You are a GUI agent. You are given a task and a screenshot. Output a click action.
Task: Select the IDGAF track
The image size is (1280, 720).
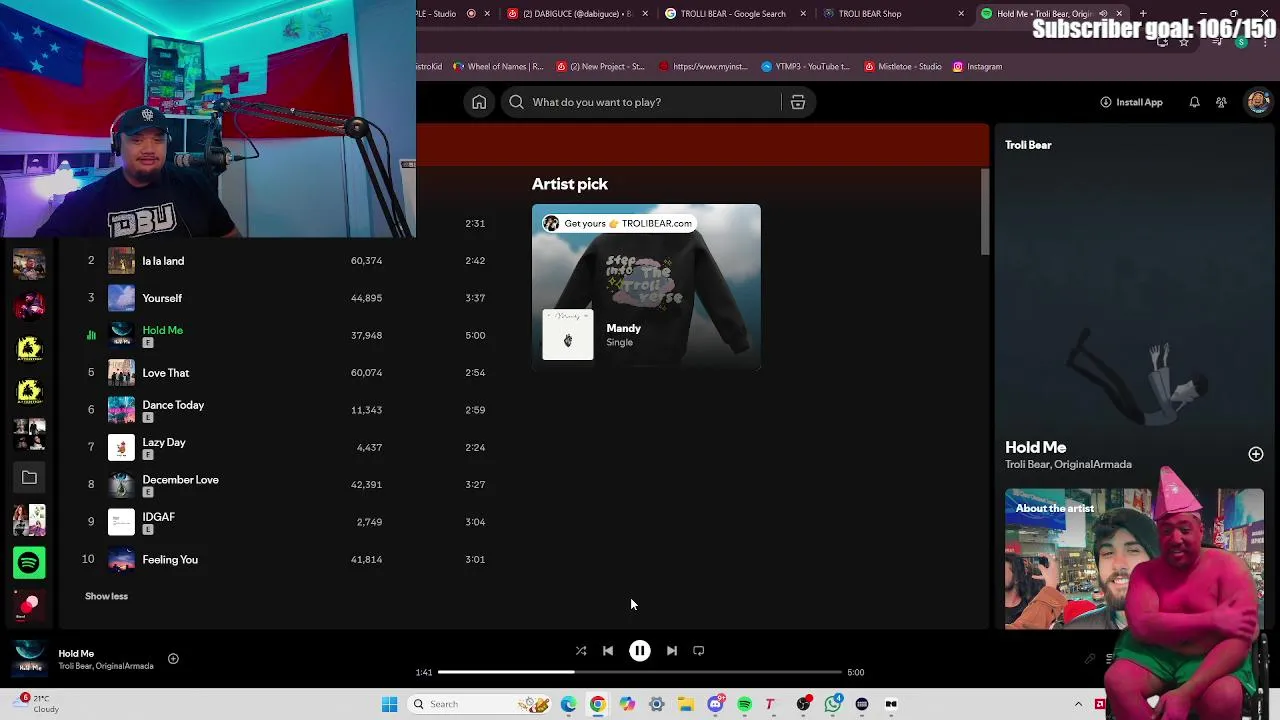click(x=285, y=522)
